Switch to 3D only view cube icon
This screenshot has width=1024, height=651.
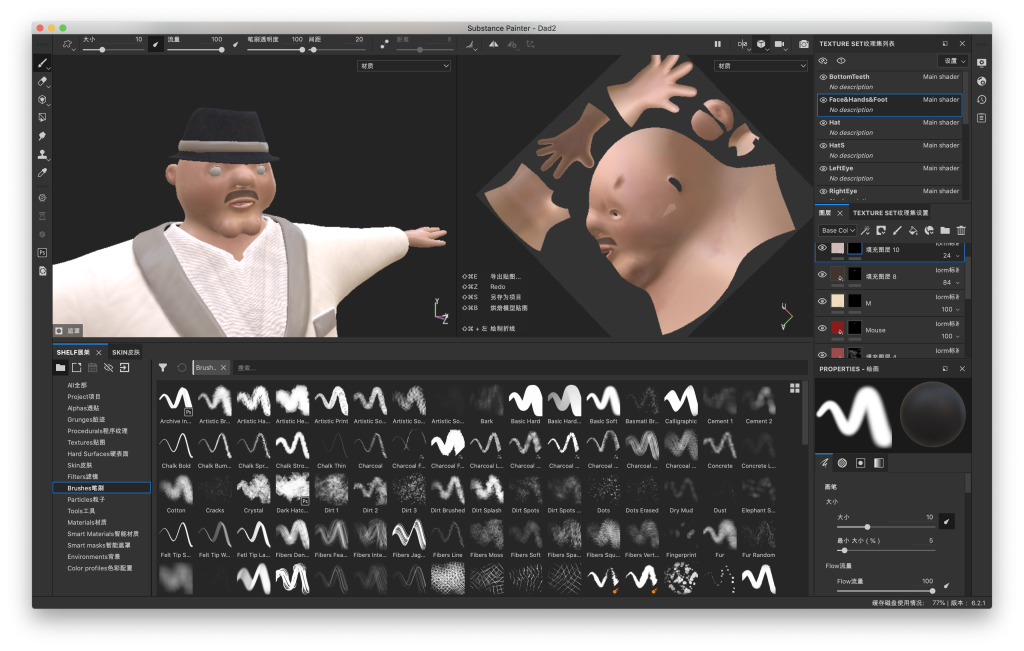pyautogui.click(x=761, y=44)
